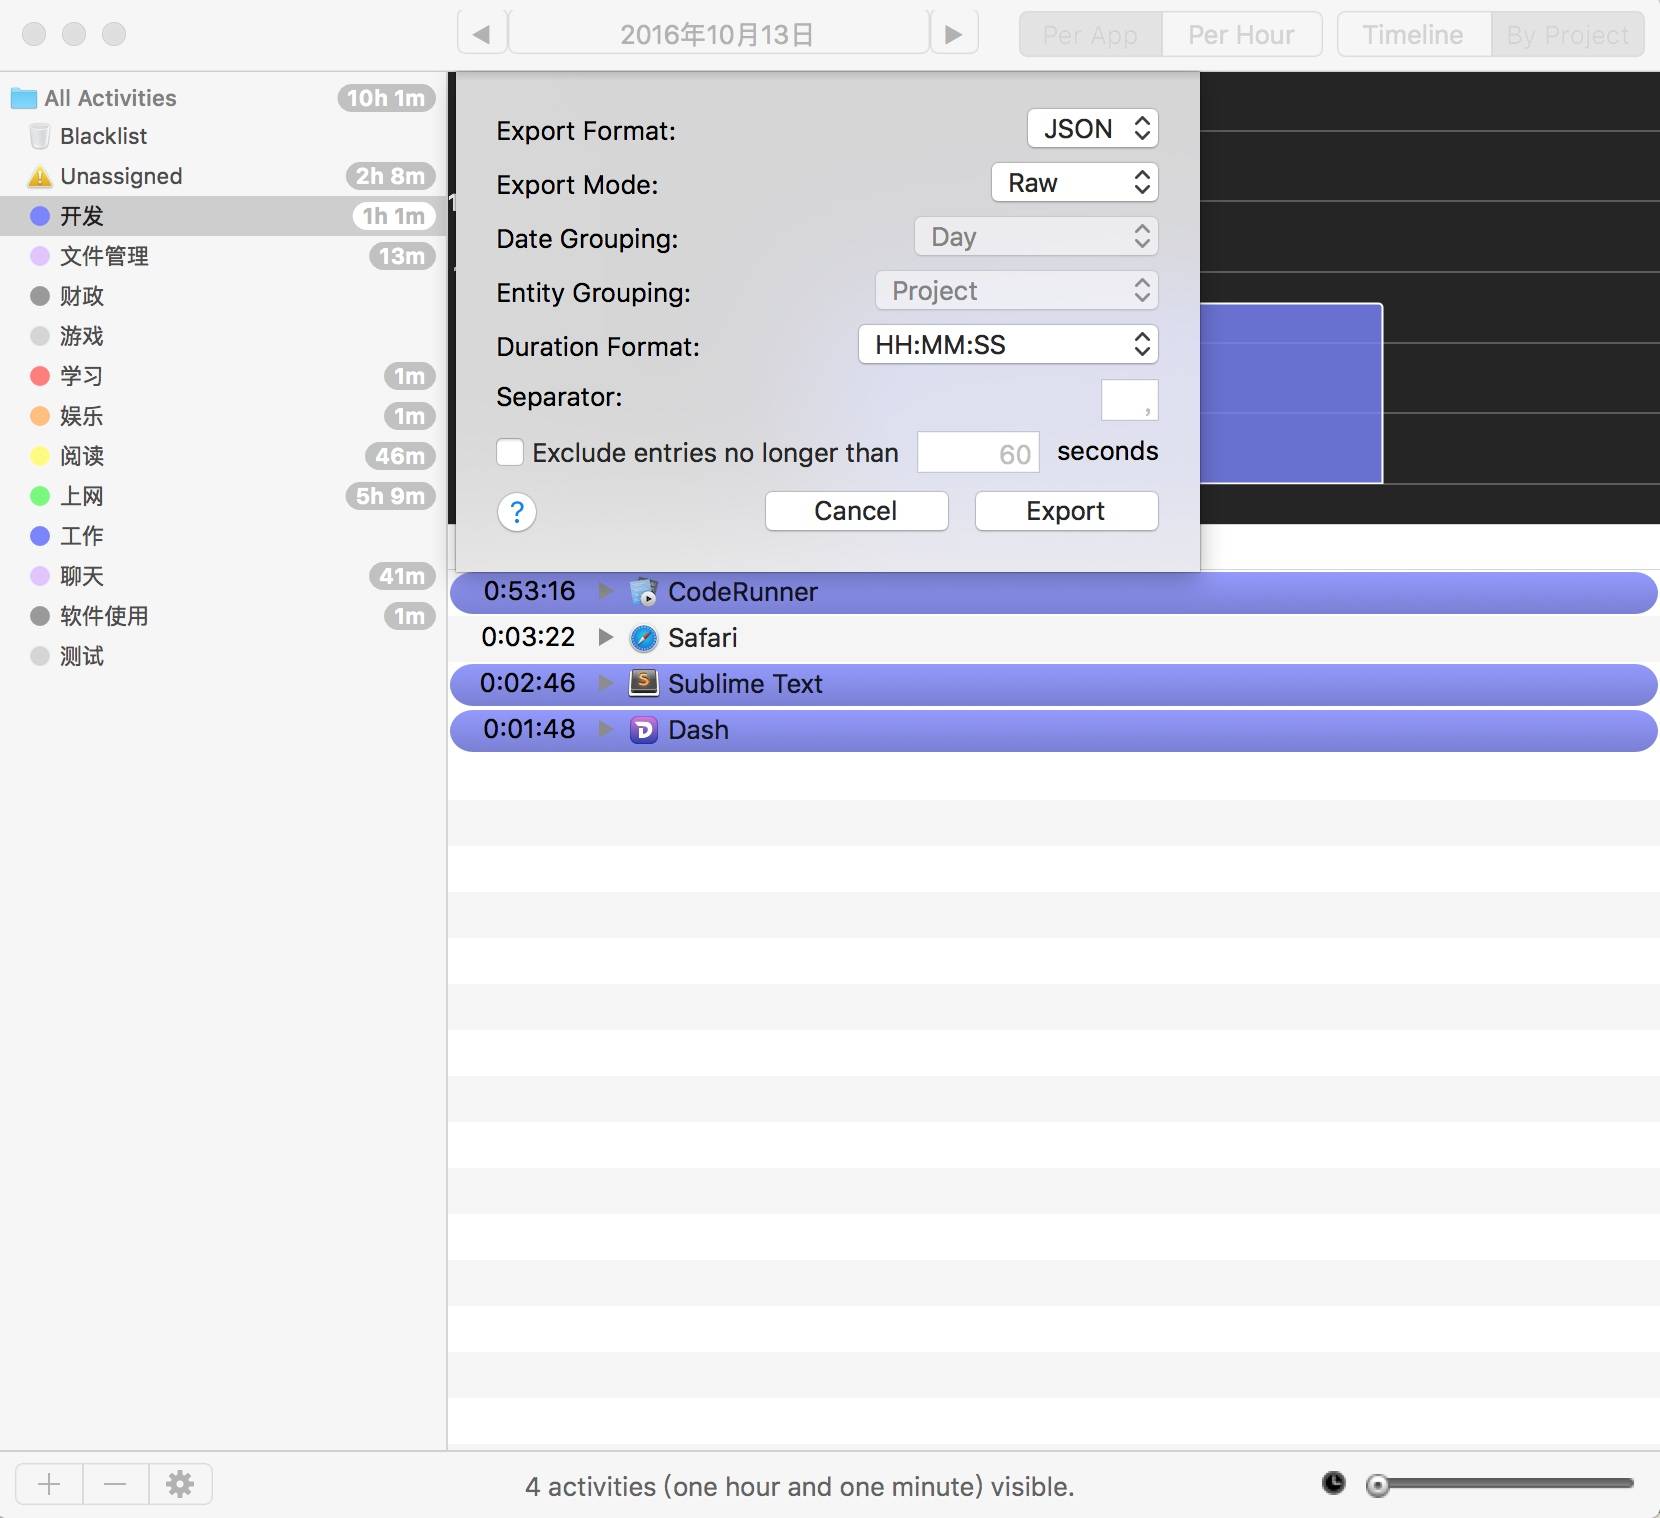
Task: Open the Export Format JSON dropdown
Action: tap(1092, 129)
